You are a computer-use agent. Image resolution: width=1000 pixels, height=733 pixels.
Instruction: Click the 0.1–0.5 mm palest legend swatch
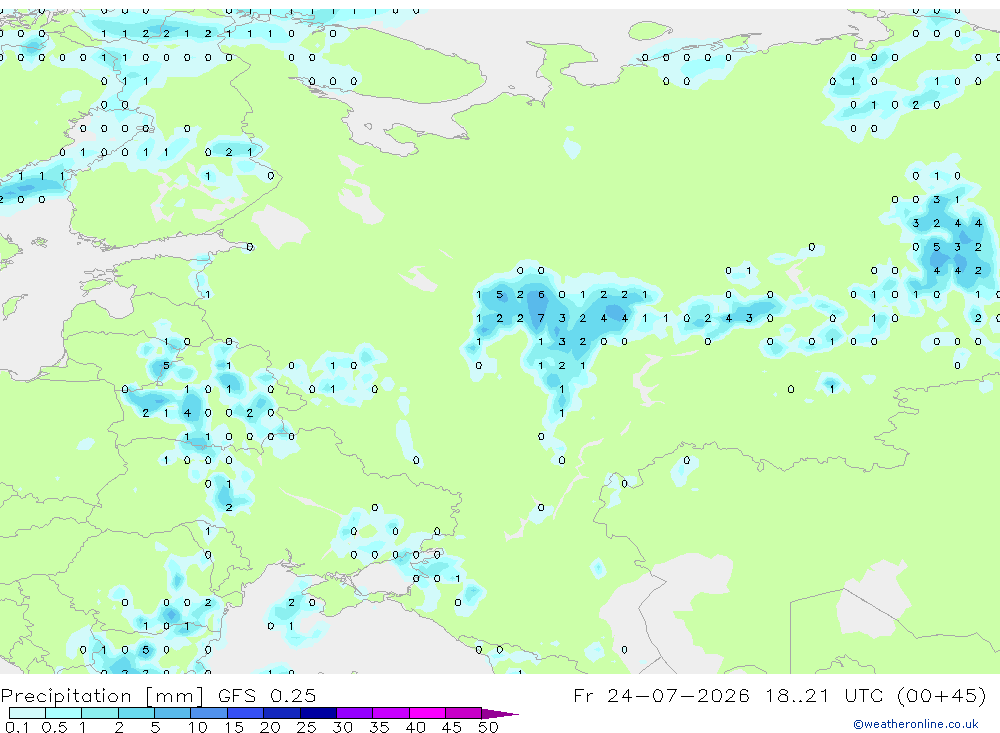tap(27, 713)
